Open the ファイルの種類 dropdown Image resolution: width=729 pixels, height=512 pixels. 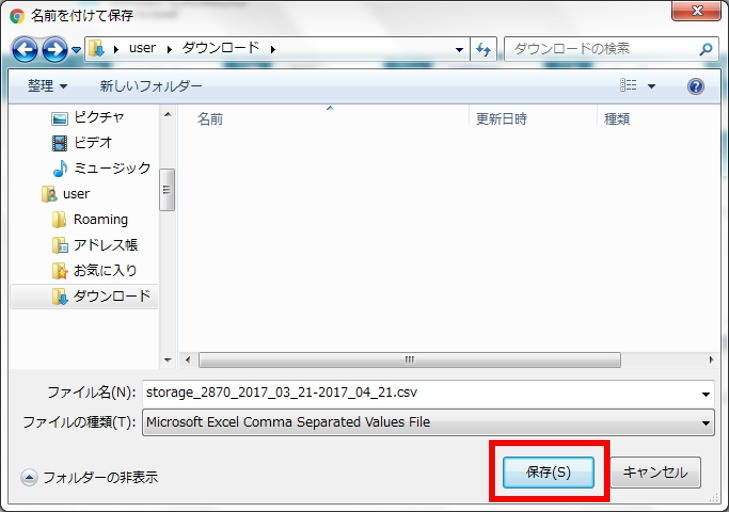[x=428, y=422]
